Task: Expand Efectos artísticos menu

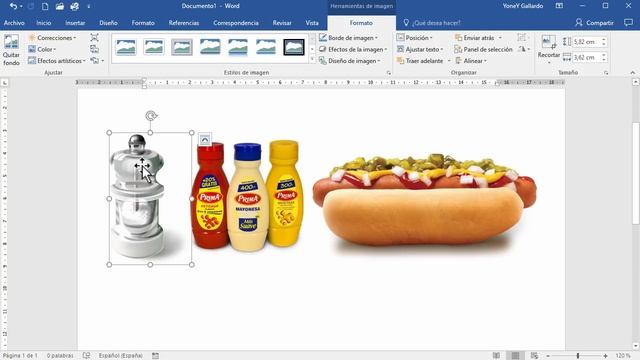Action: (57, 60)
